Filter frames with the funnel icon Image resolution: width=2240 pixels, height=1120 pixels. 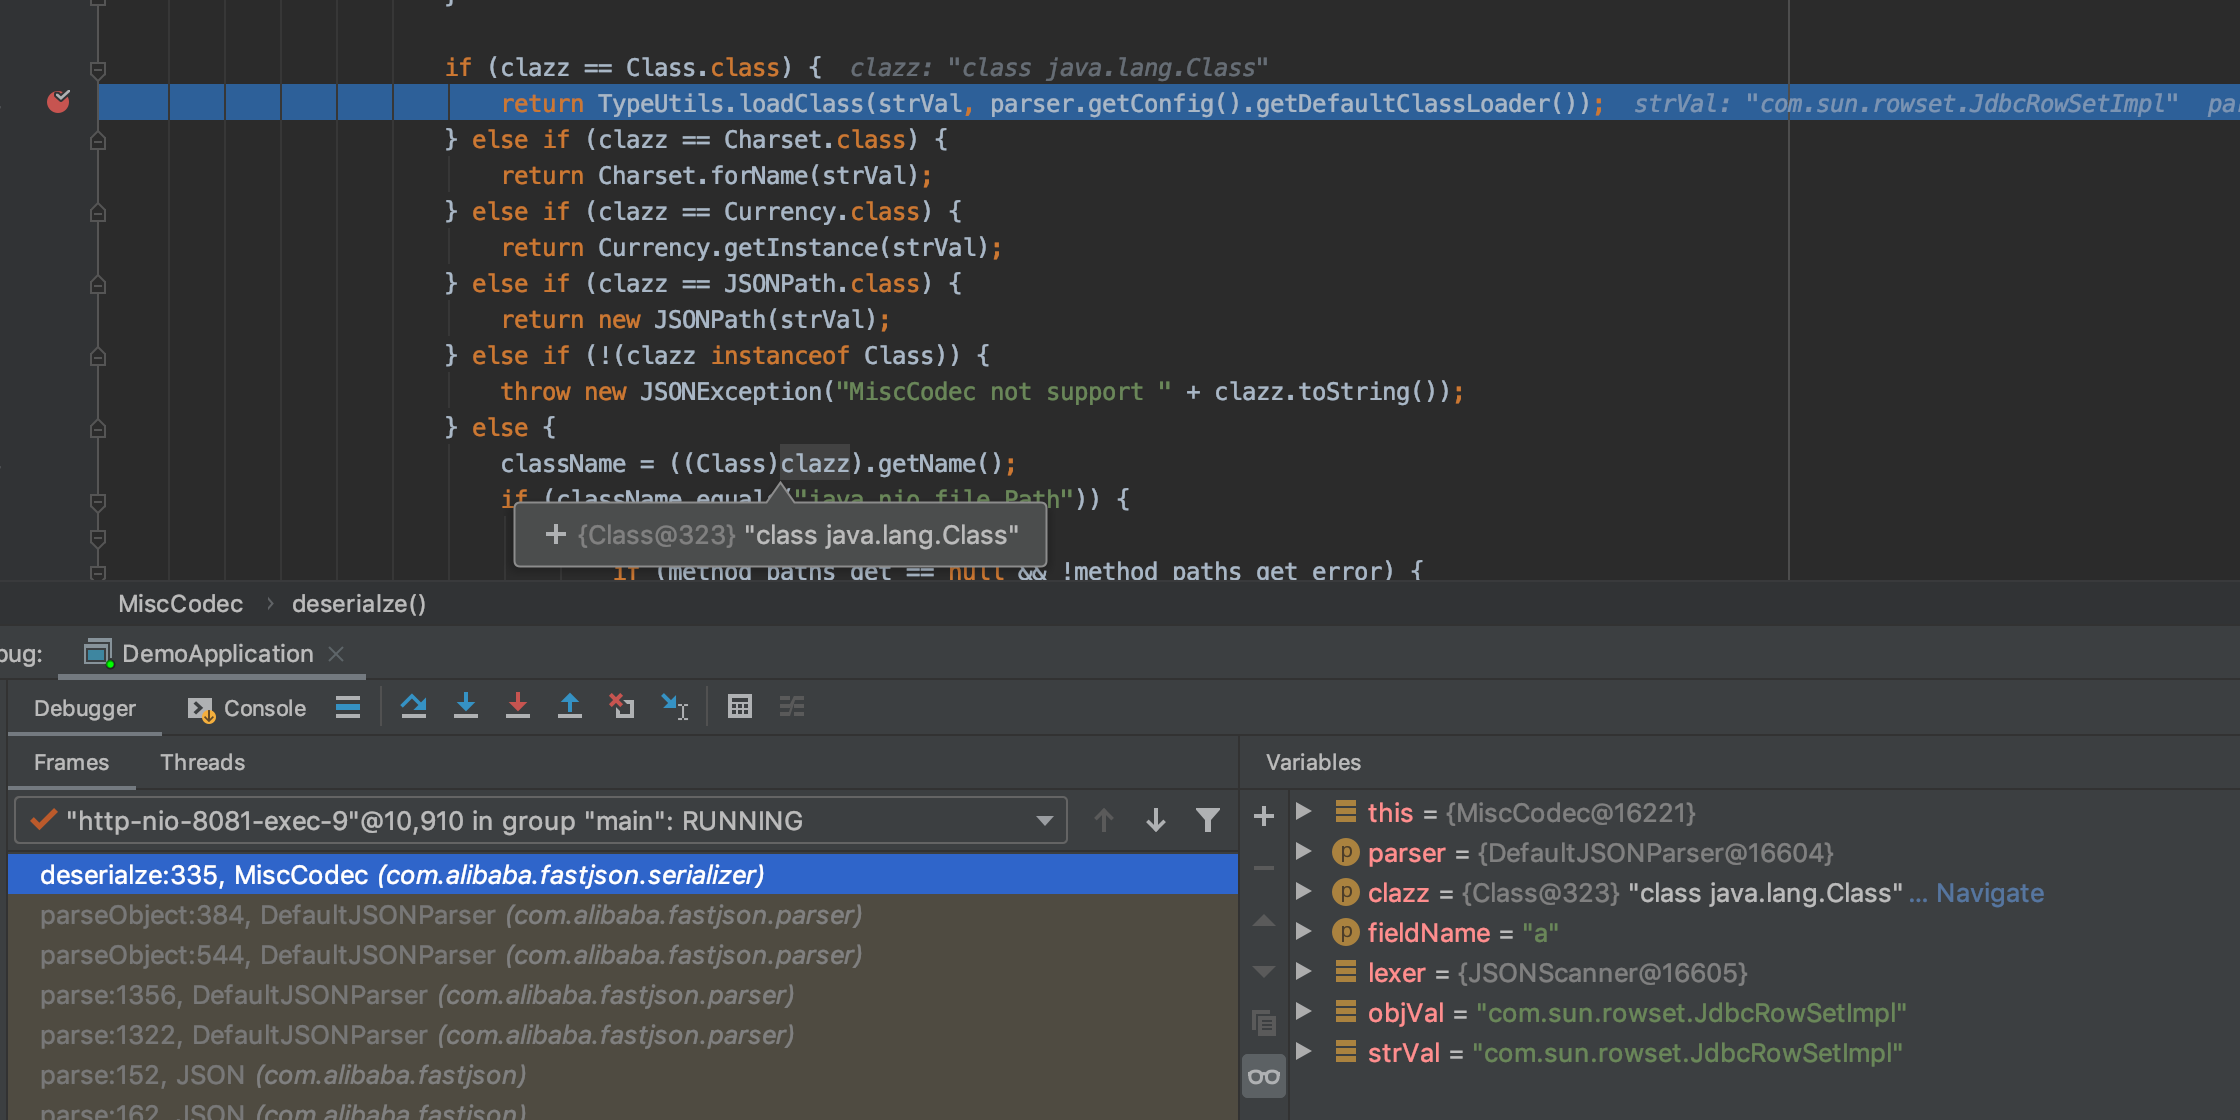point(1208,820)
